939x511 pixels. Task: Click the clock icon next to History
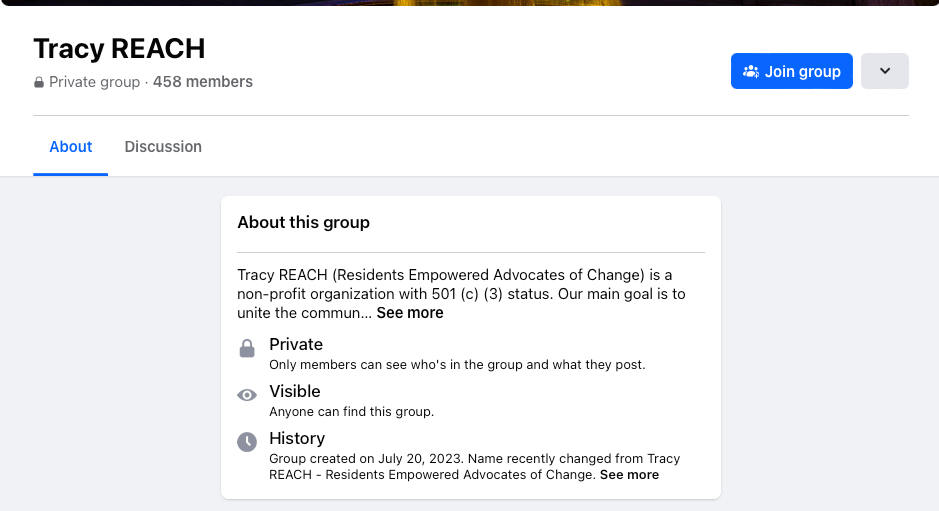tap(247, 442)
